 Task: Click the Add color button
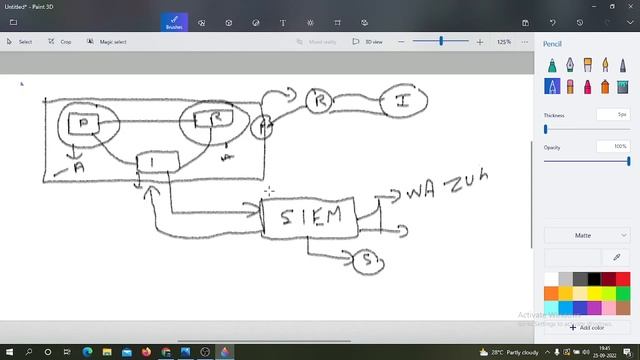click(x=587, y=327)
